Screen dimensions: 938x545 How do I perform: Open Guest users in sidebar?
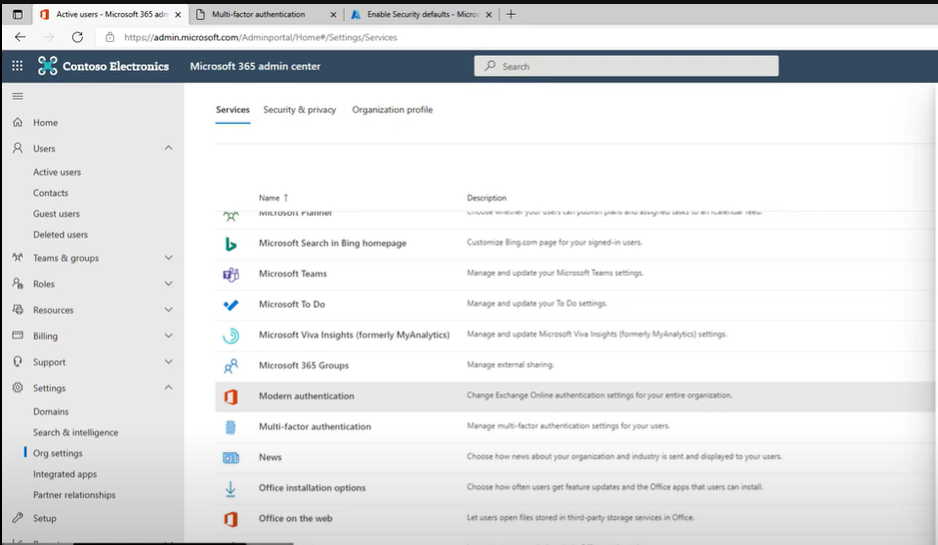[56, 214]
